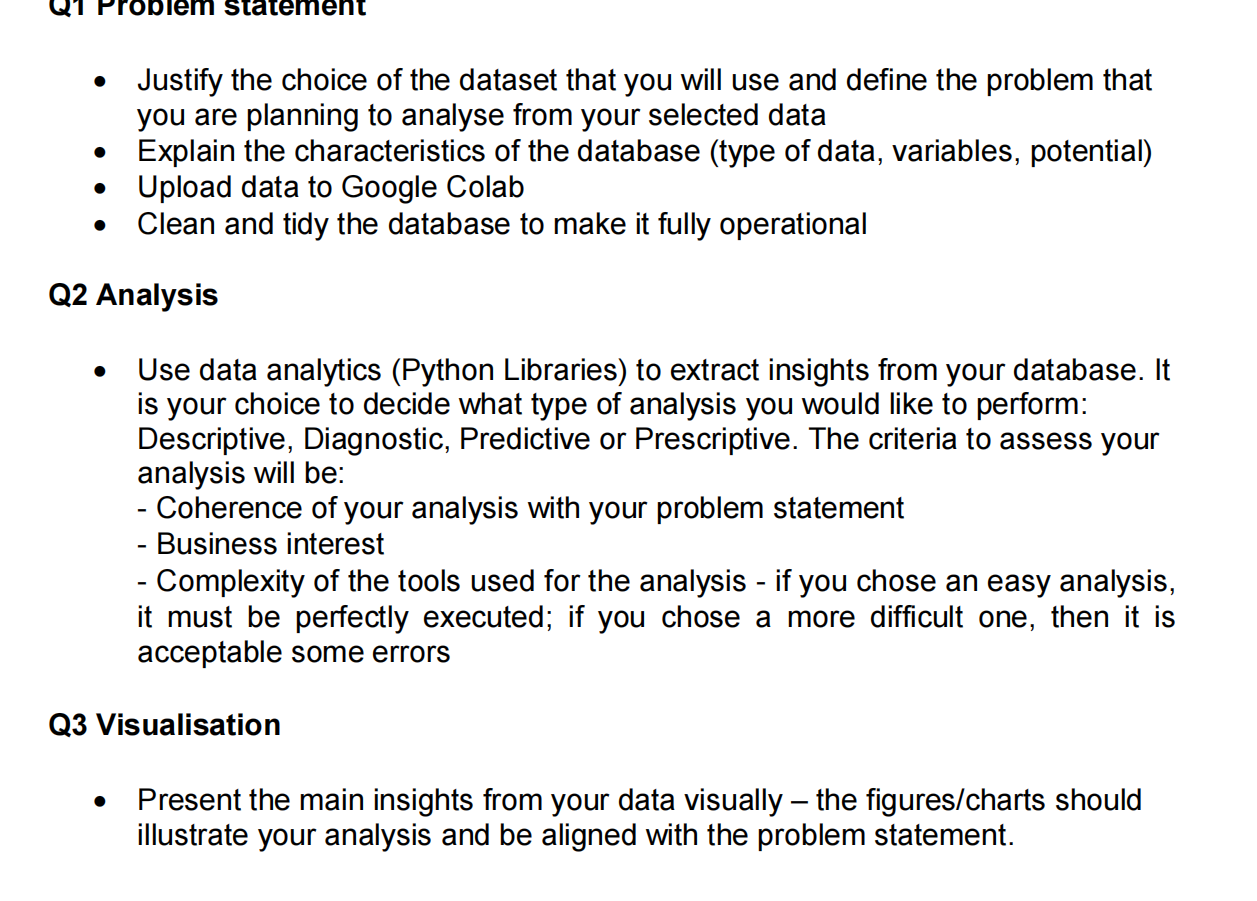Click the bullet before 'Justify the choice'

[99, 82]
